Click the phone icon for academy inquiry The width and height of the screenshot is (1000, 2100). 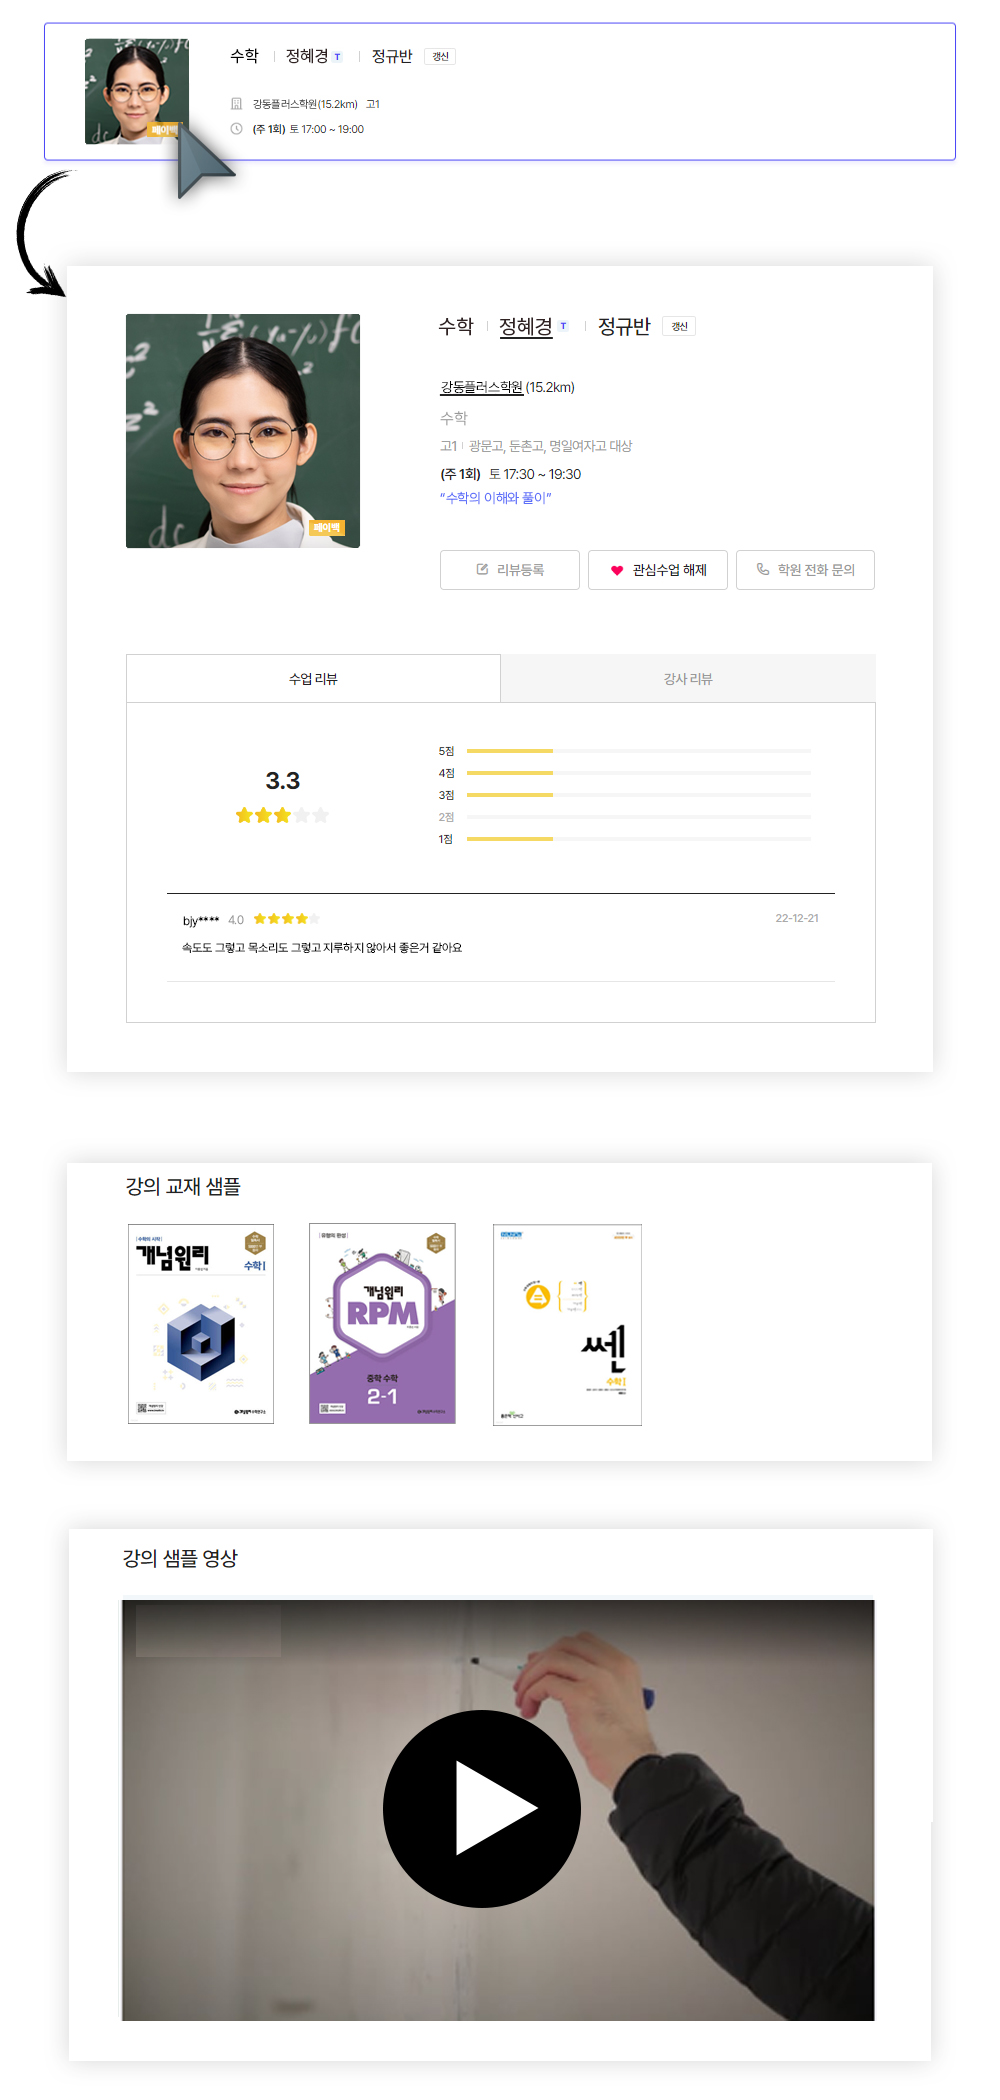click(763, 569)
